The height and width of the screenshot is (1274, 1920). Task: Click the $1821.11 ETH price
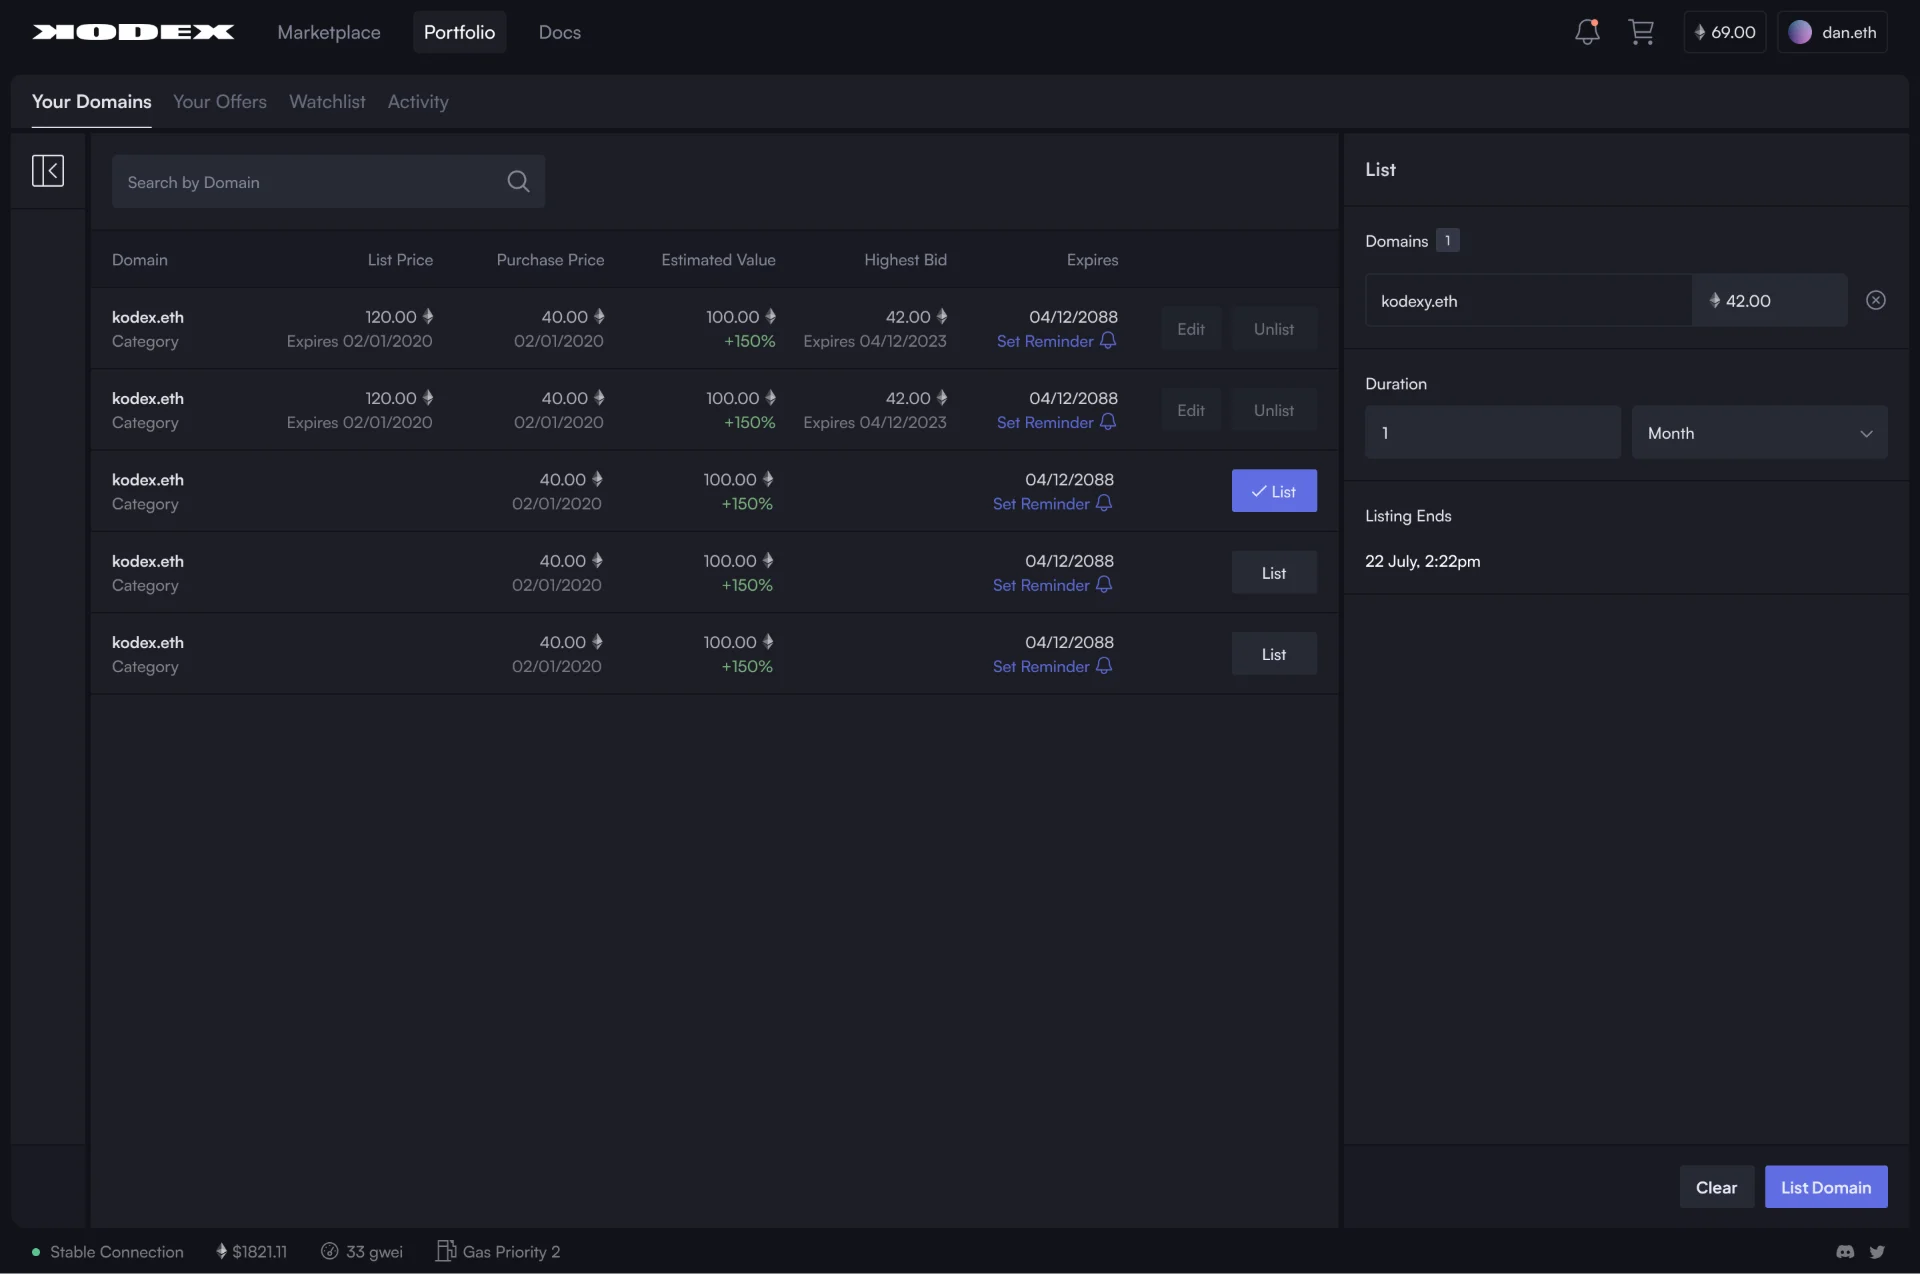251,1252
